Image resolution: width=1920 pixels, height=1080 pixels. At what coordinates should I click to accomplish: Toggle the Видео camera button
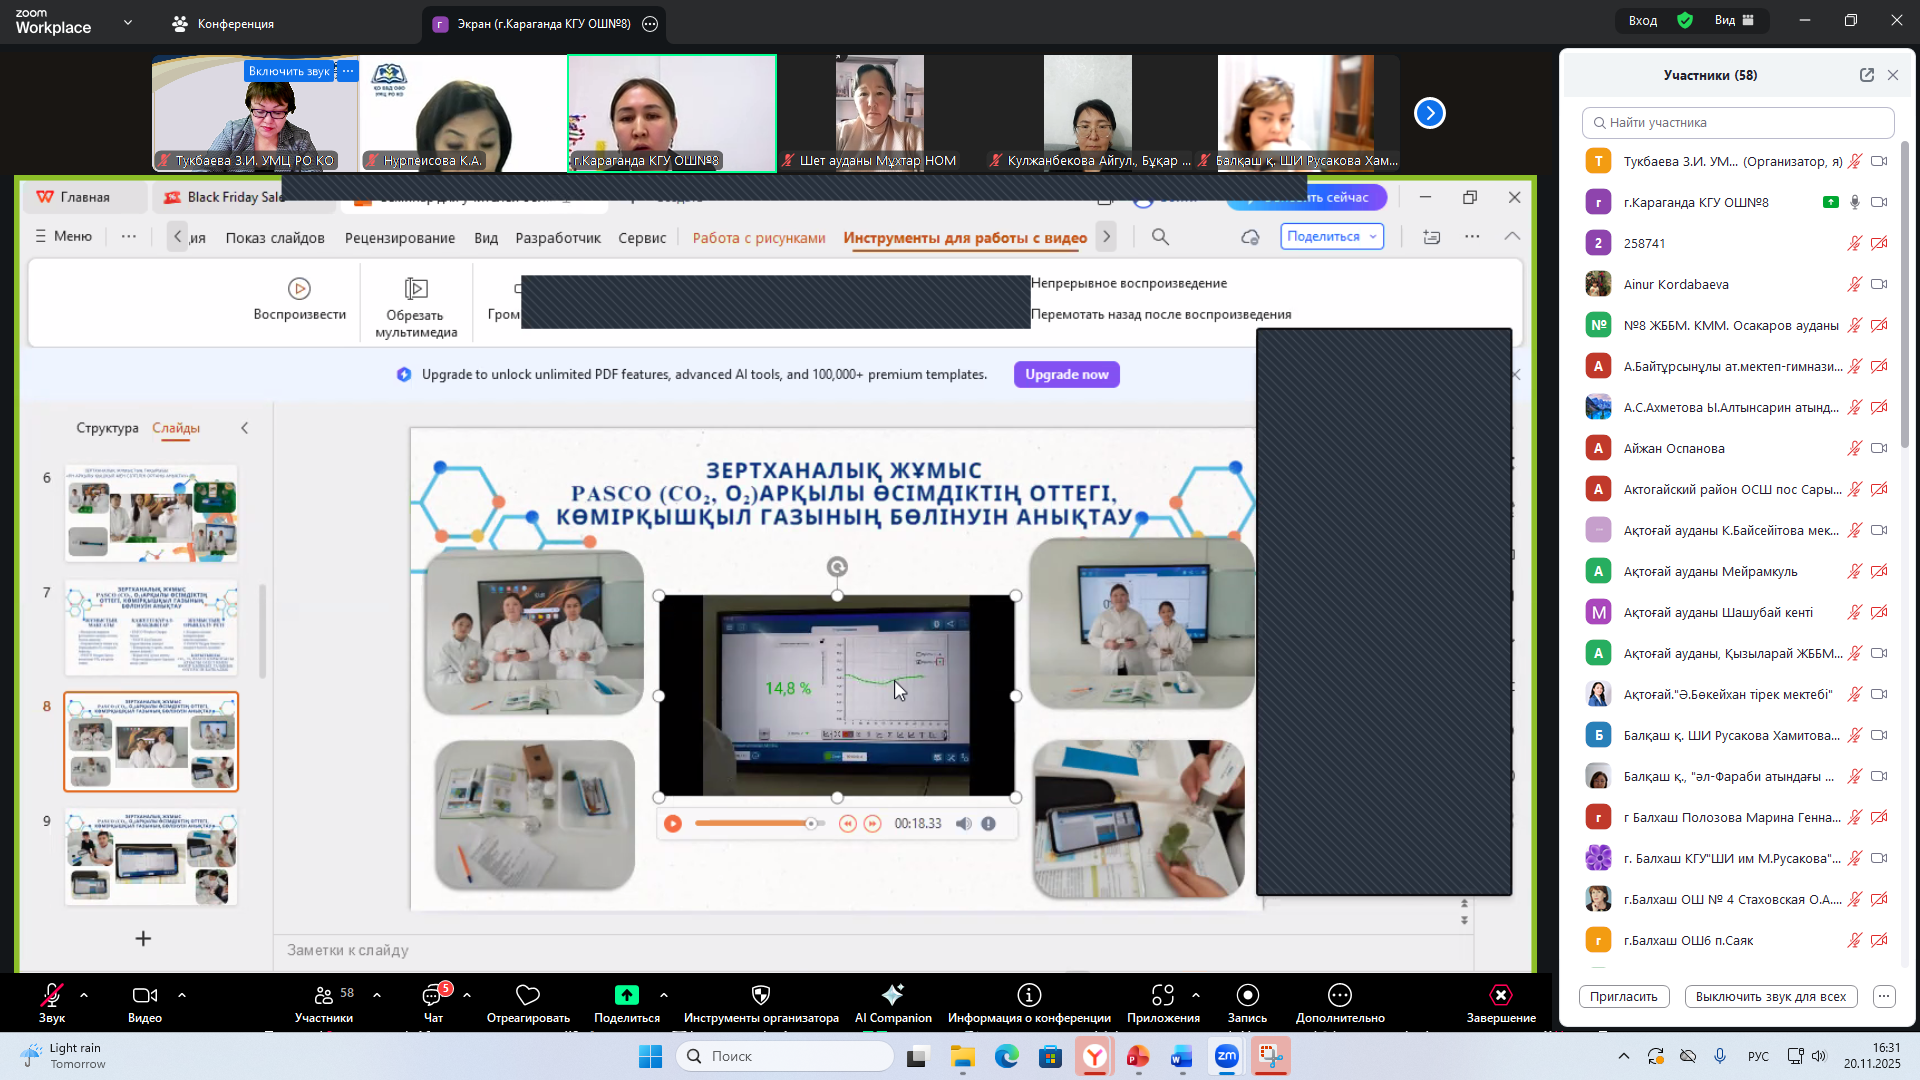[x=145, y=996]
